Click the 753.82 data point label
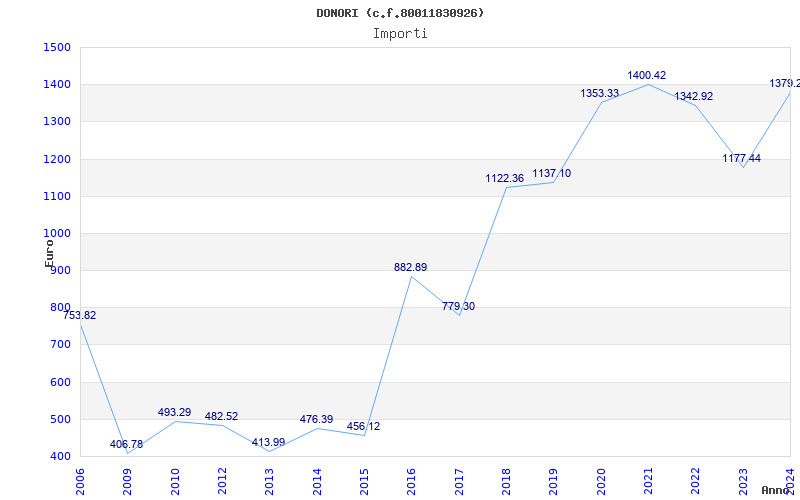Viewport: 800px width, 500px height. coord(80,315)
